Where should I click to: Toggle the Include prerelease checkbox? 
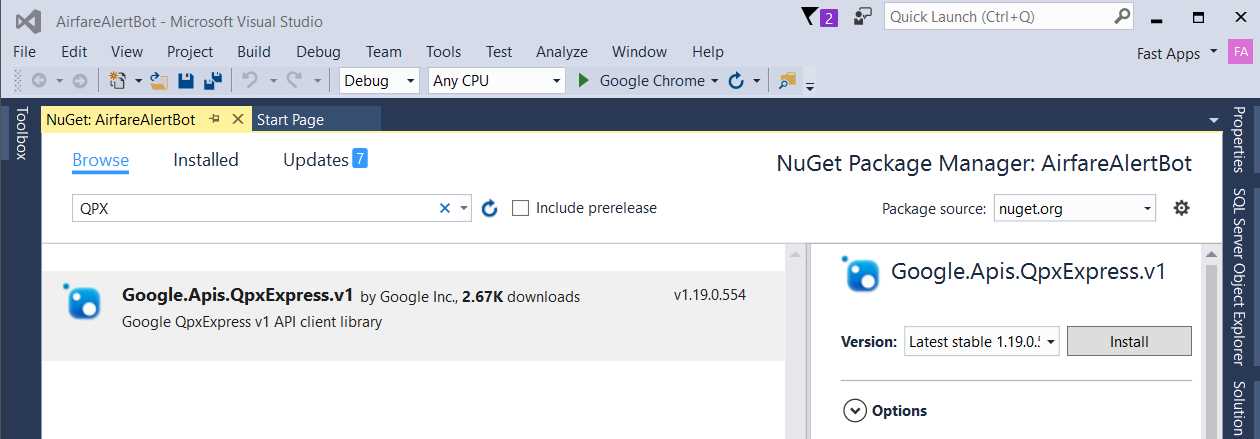coord(520,208)
